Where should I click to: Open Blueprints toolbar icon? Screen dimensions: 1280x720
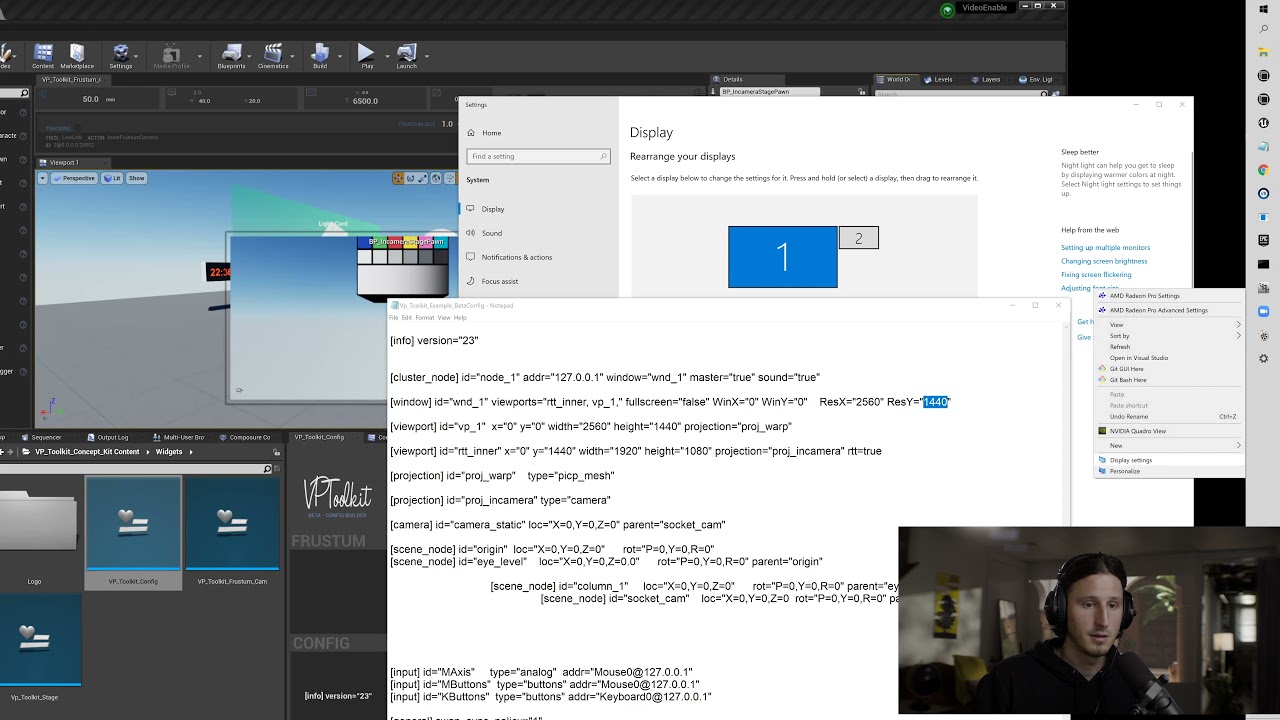[231, 56]
